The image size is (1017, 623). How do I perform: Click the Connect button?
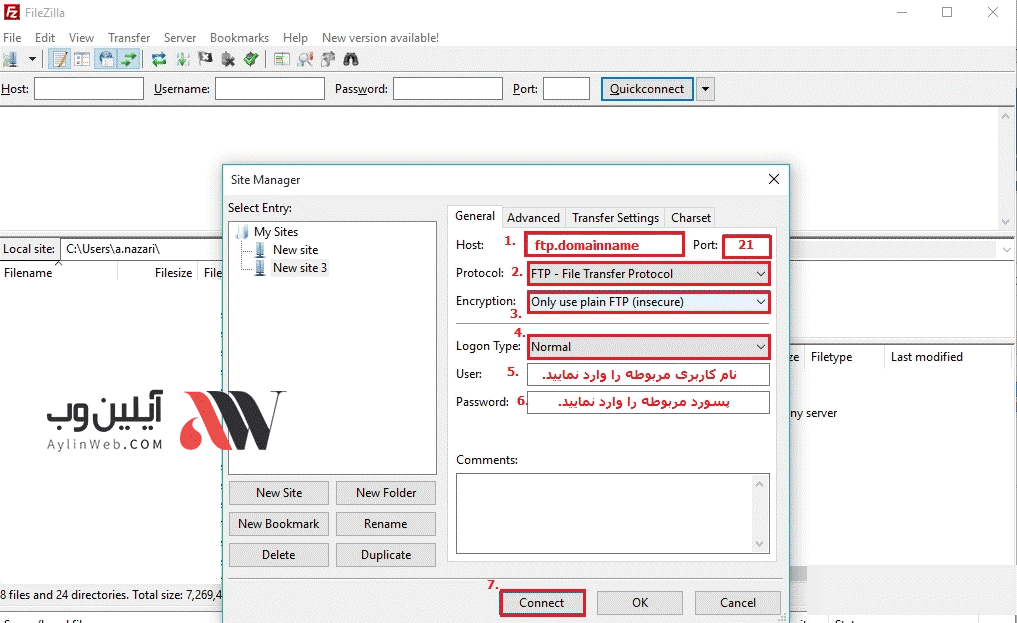click(x=542, y=603)
